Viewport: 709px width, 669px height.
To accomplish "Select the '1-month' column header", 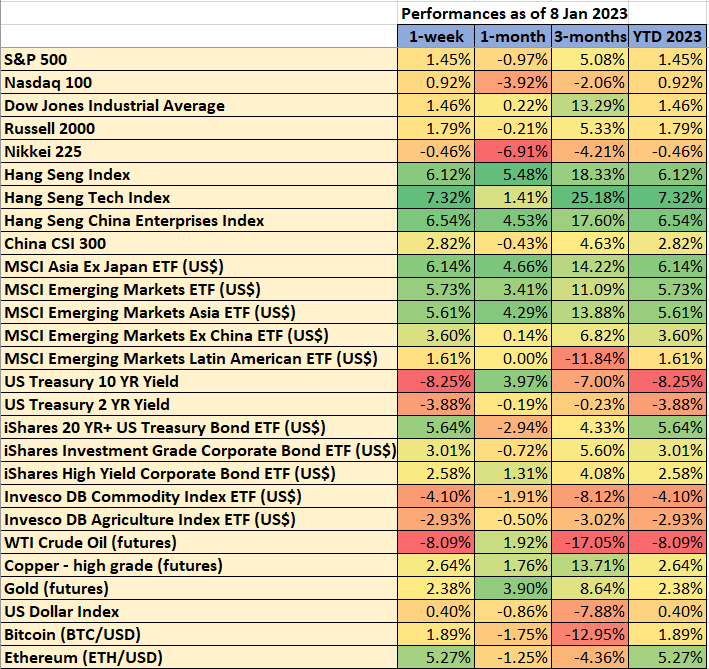I will (x=513, y=36).
